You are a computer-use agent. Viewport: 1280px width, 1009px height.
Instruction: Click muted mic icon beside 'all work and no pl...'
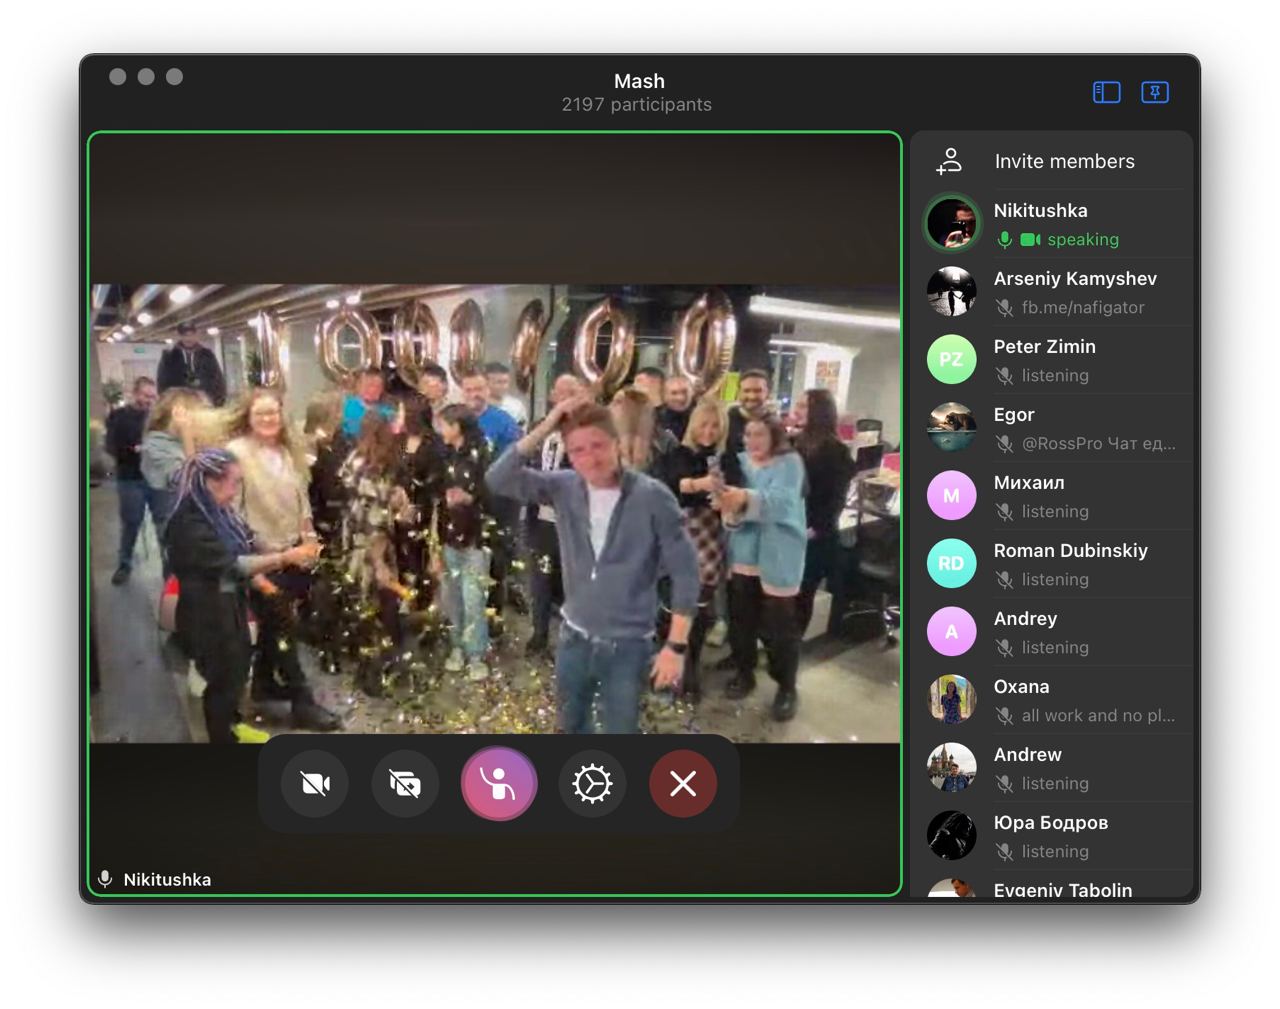coord(1005,716)
